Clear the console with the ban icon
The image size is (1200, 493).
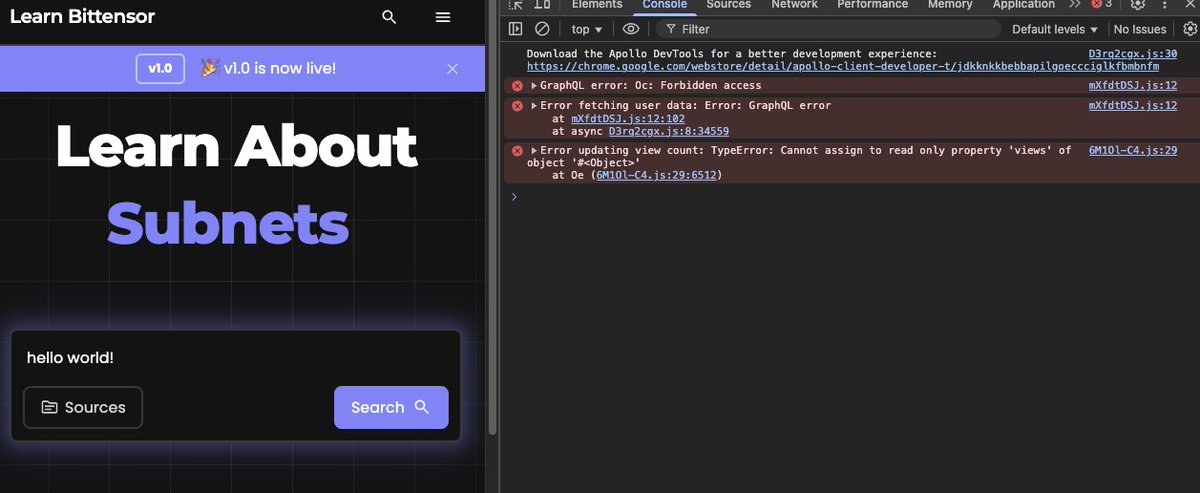tap(542, 29)
